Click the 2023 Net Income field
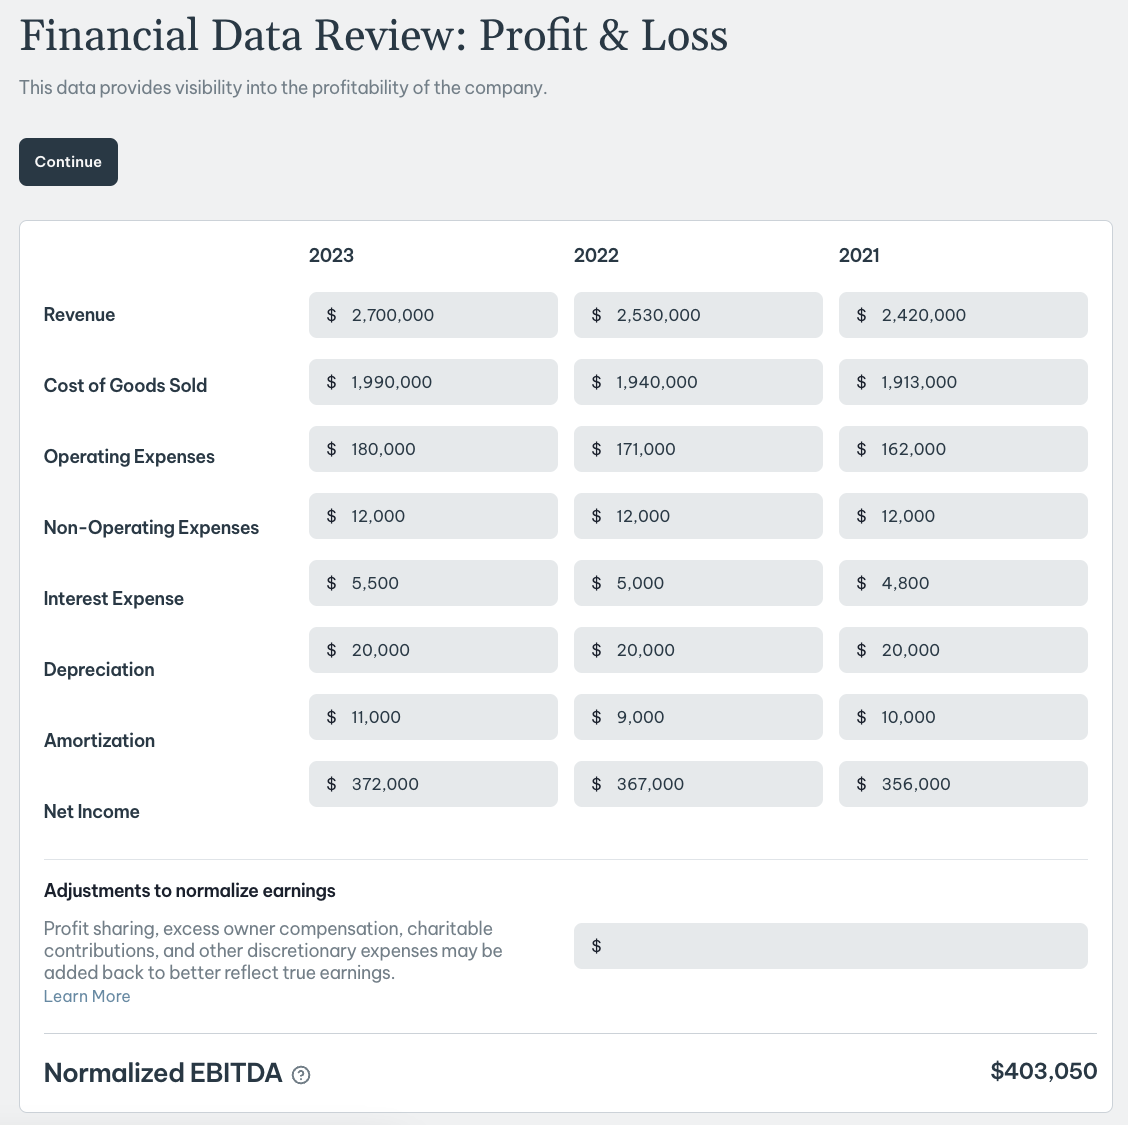 (x=433, y=784)
